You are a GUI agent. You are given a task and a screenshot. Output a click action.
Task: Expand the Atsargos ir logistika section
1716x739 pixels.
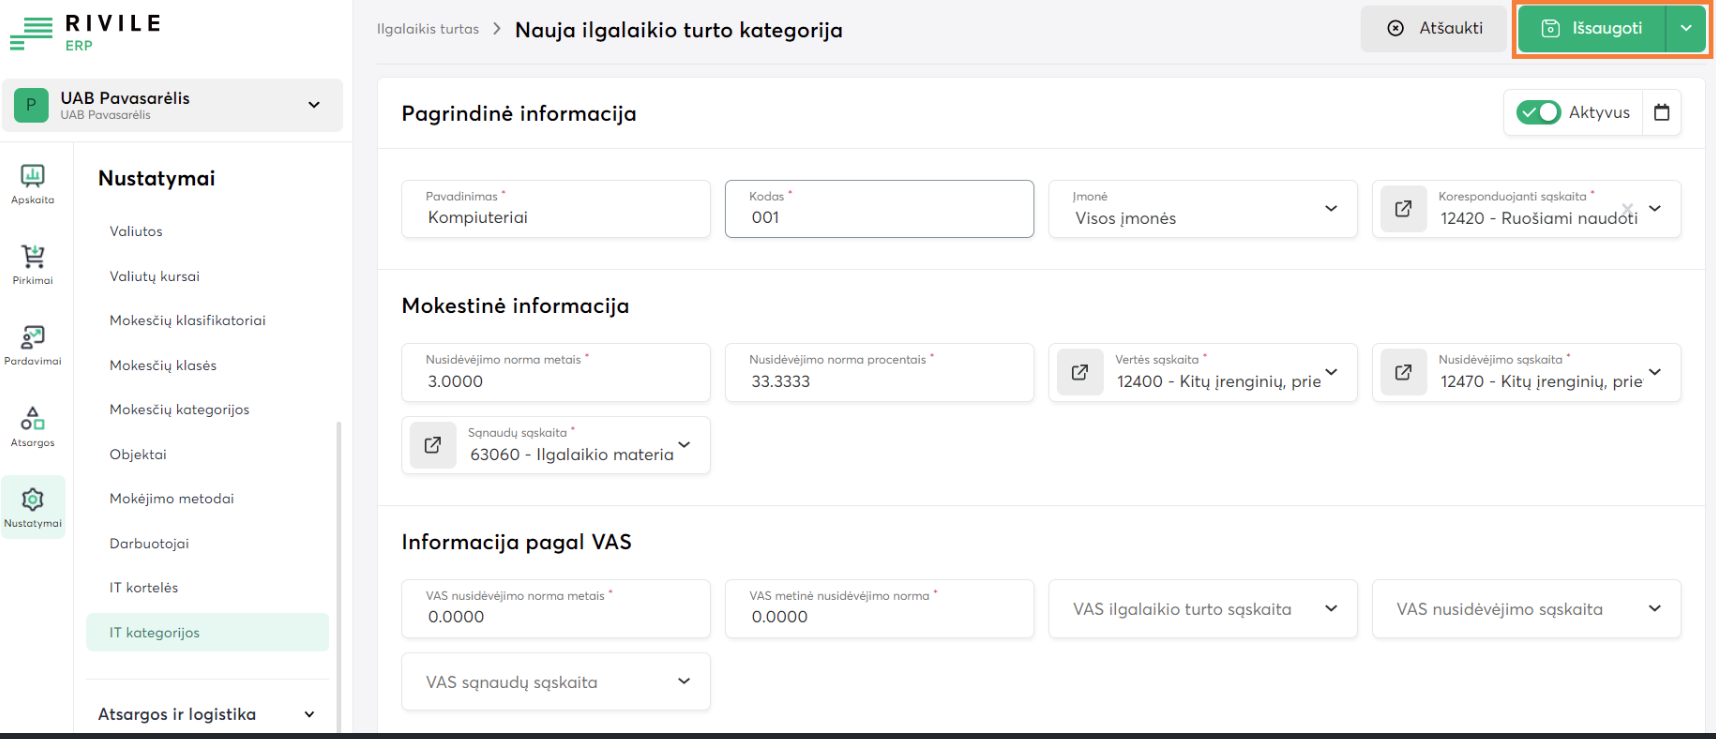click(309, 714)
